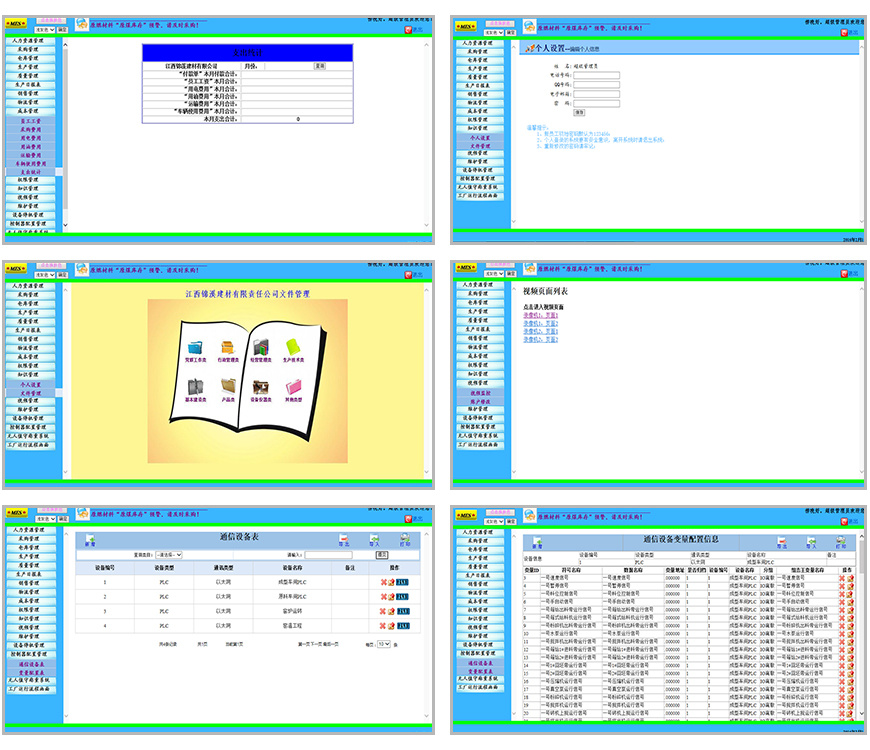Select 通信设备表 submenu in 通信设备表 window sidebar
Viewport: 870px width, 750px height.
[31, 665]
